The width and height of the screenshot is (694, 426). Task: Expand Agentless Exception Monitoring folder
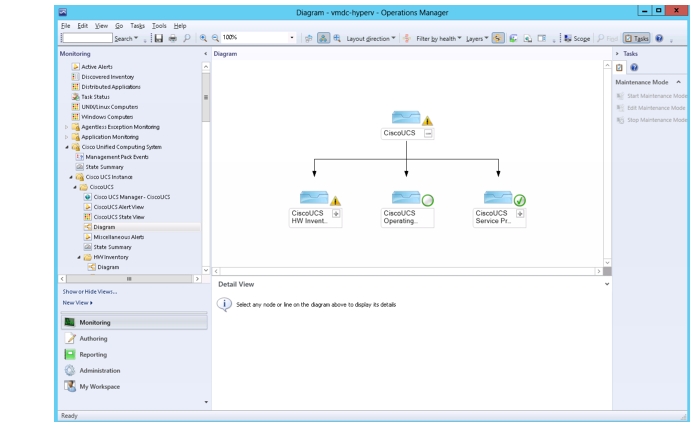(67, 127)
